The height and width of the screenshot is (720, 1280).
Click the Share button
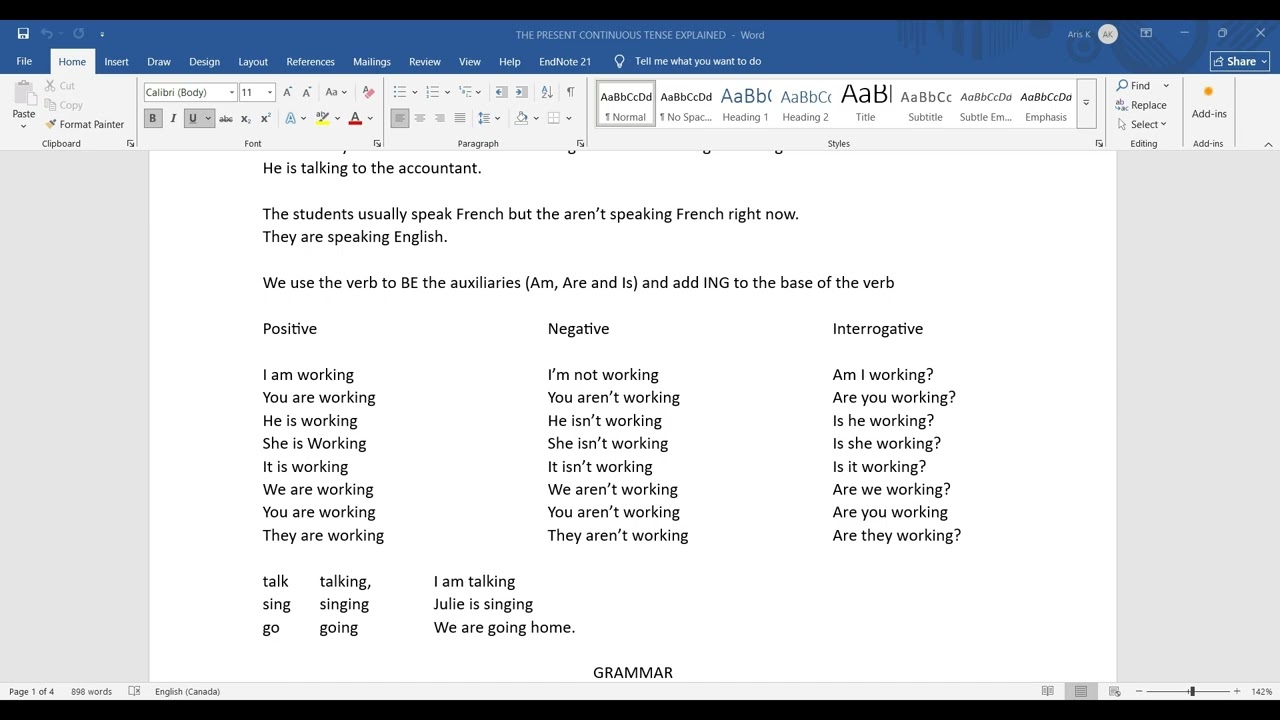[1240, 61]
